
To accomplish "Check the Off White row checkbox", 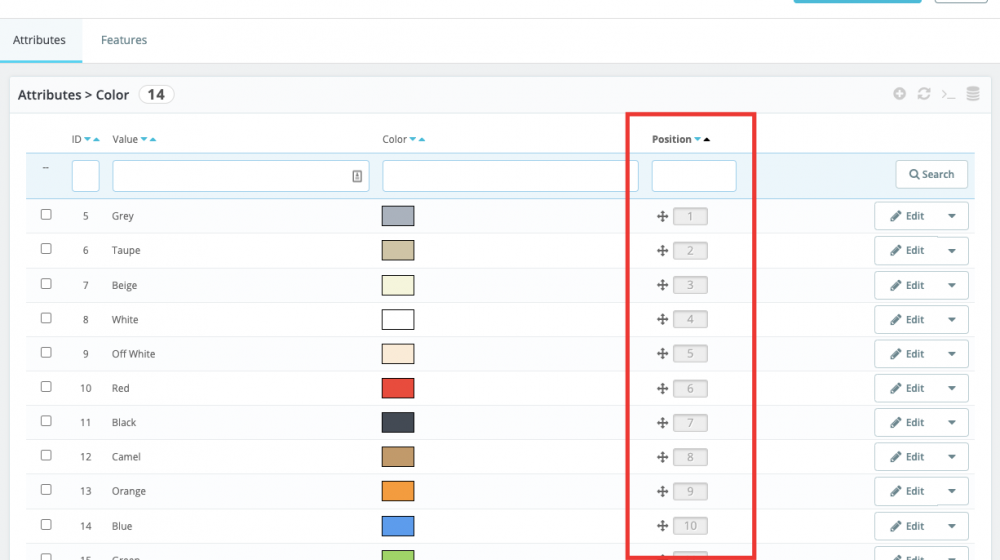I will coord(46,352).
